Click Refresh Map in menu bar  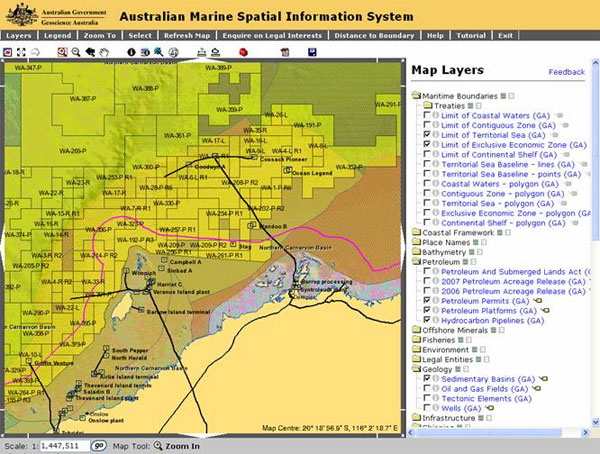[x=187, y=36]
